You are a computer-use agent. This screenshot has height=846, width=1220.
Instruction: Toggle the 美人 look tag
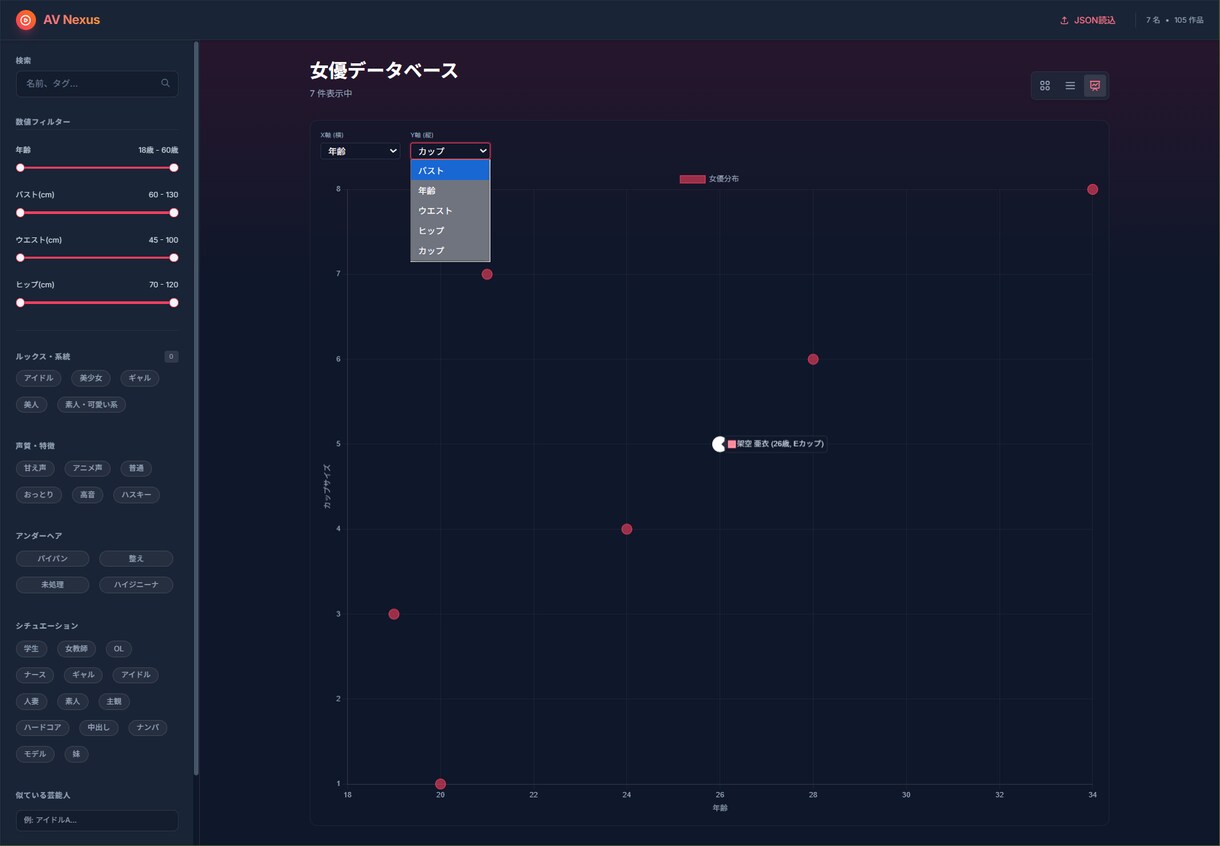(31, 404)
